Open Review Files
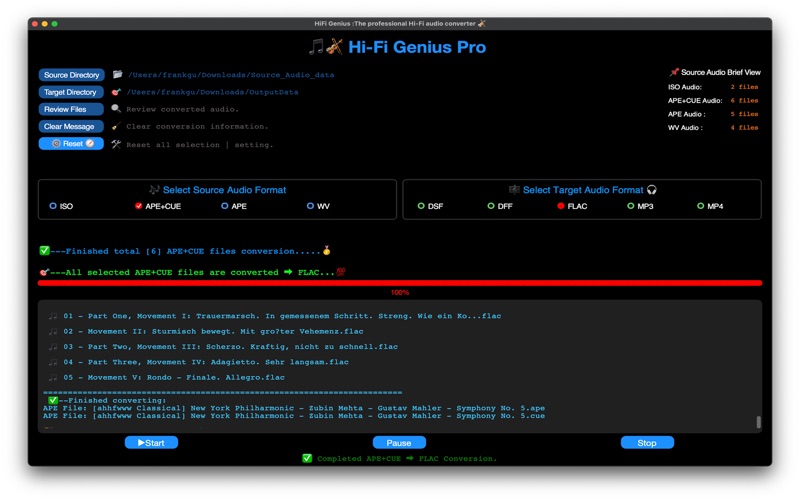 [71, 109]
